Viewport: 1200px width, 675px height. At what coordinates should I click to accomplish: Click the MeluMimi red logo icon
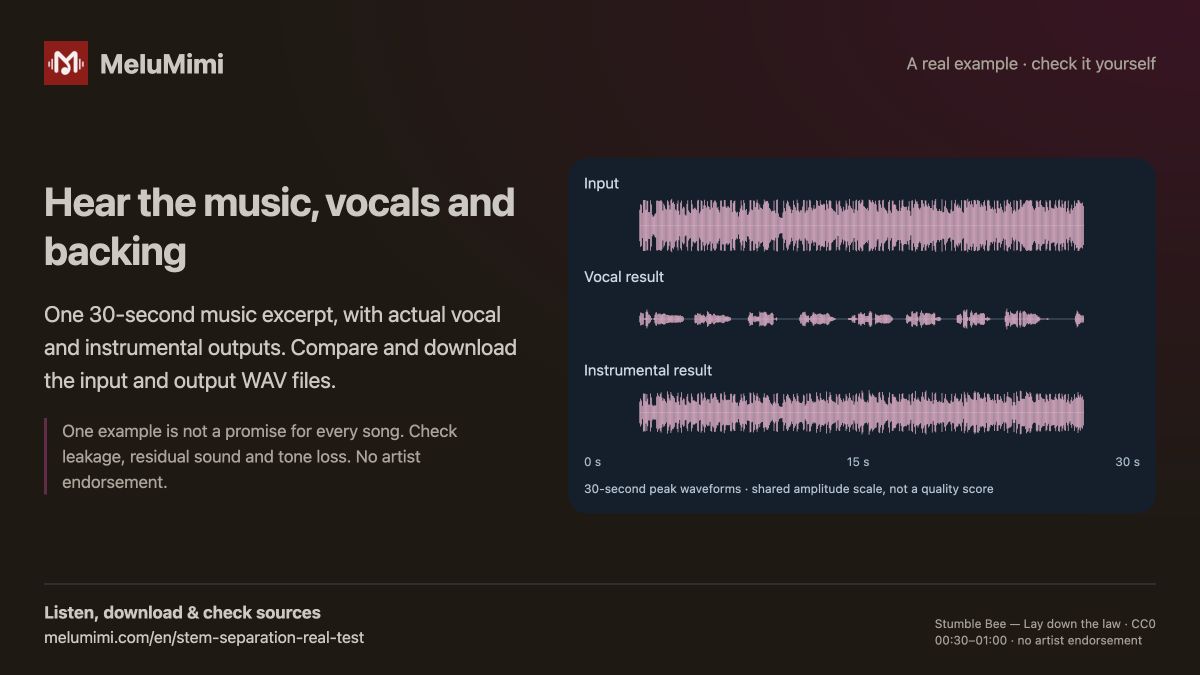click(66, 63)
